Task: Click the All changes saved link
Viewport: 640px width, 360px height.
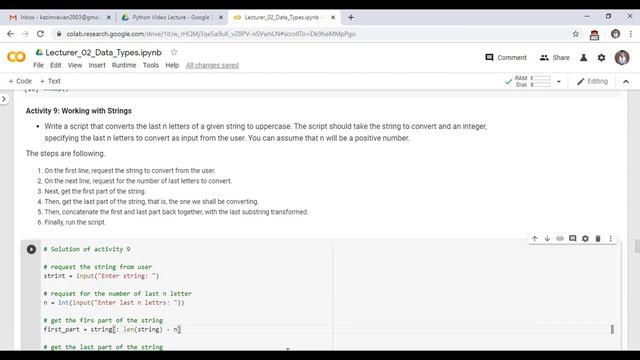Action: (x=212, y=65)
